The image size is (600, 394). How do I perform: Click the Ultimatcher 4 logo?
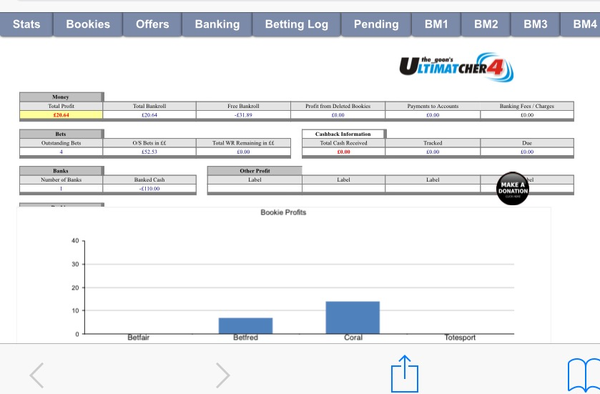click(457, 67)
